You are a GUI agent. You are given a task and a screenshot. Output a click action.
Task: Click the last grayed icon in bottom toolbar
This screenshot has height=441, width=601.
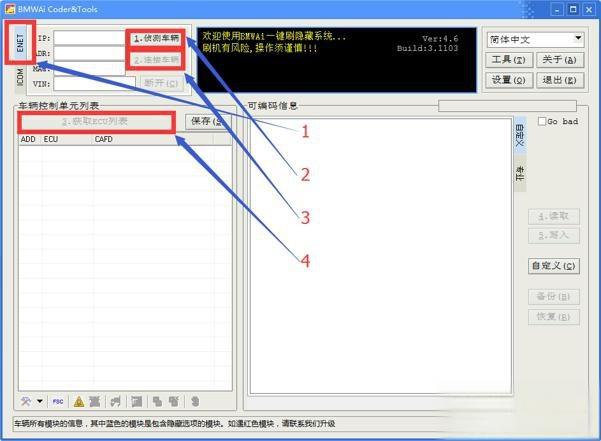pos(195,401)
